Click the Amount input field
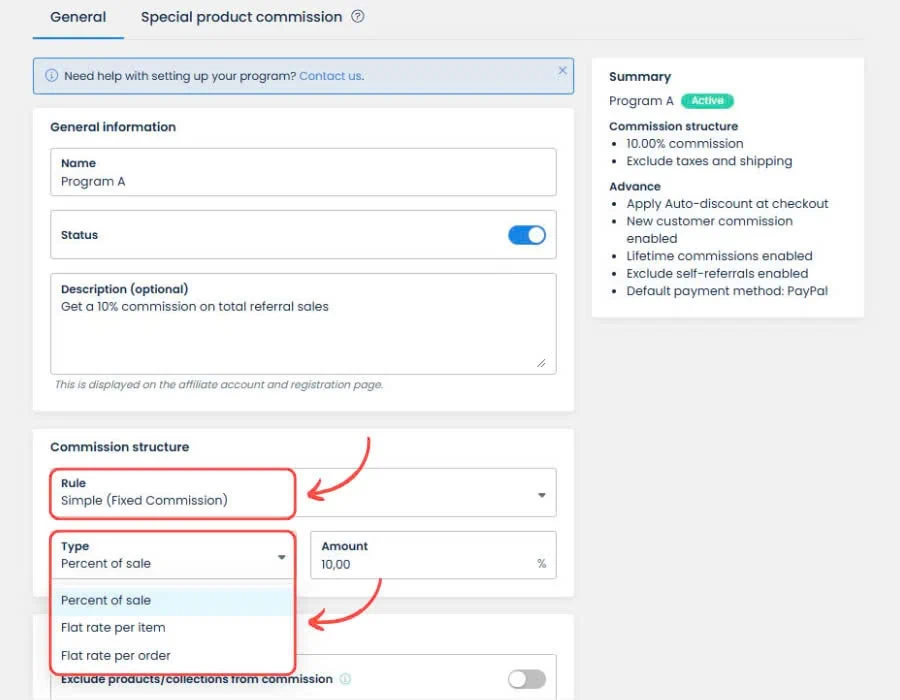This screenshot has height=700, width=900. pyautogui.click(x=433, y=555)
